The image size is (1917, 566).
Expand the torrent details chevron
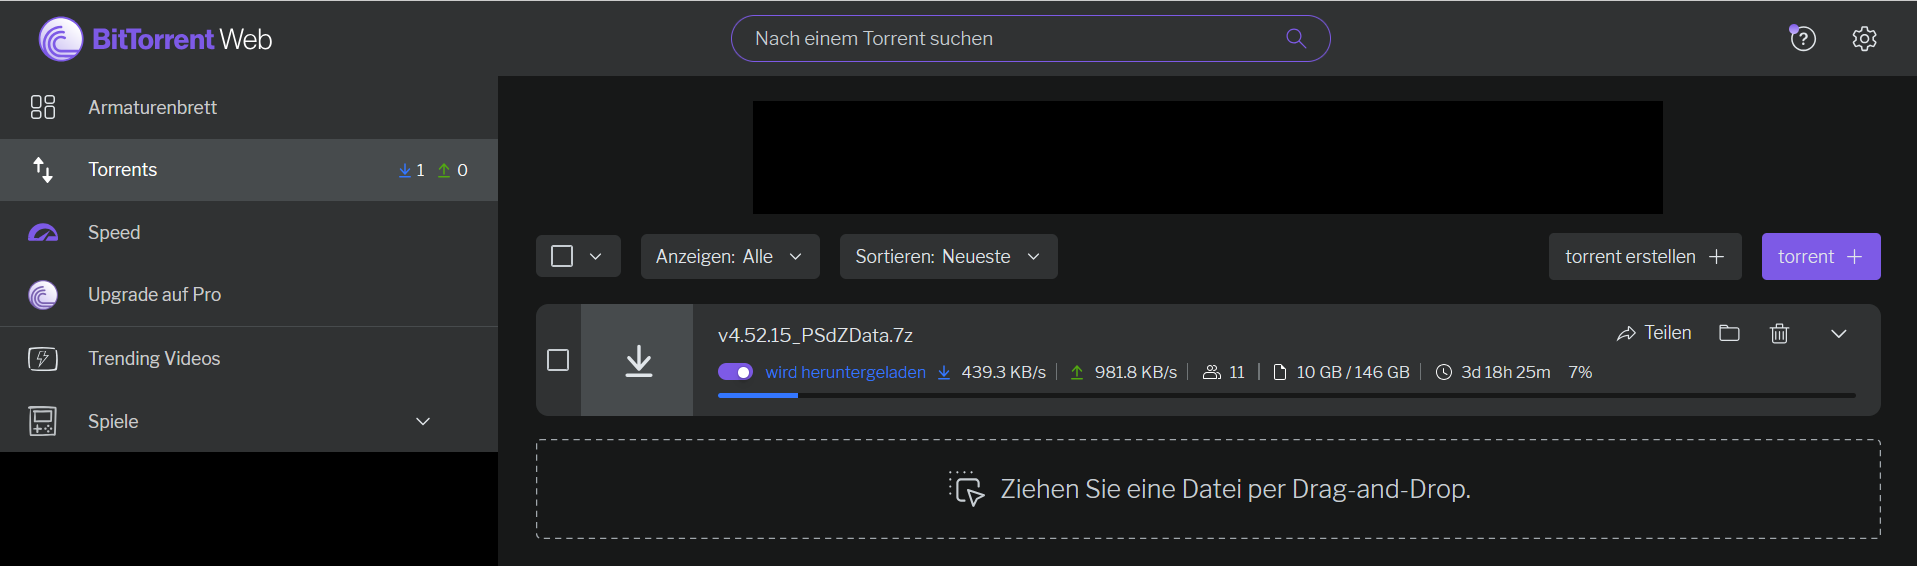click(1838, 334)
